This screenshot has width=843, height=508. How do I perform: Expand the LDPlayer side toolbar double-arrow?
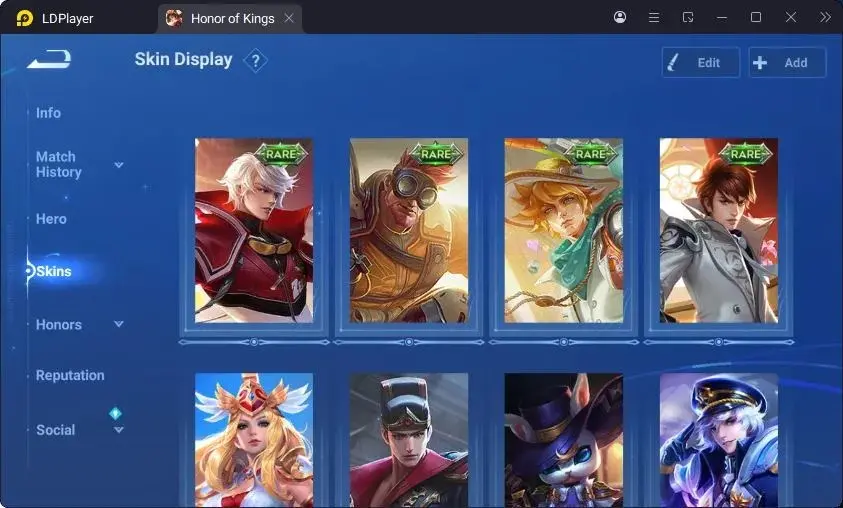[825, 17]
